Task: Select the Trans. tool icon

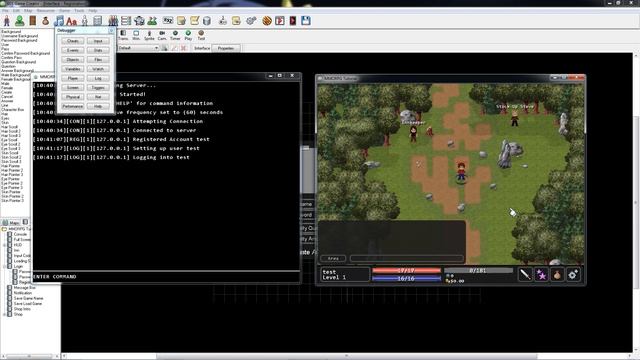Action: 123,35
